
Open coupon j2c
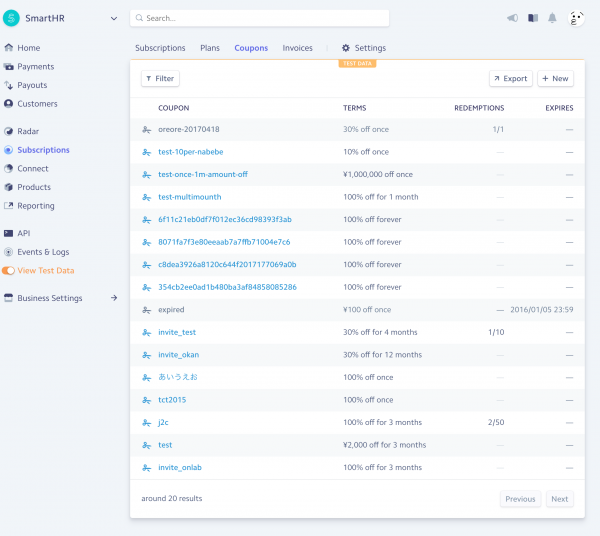pos(163,422)
